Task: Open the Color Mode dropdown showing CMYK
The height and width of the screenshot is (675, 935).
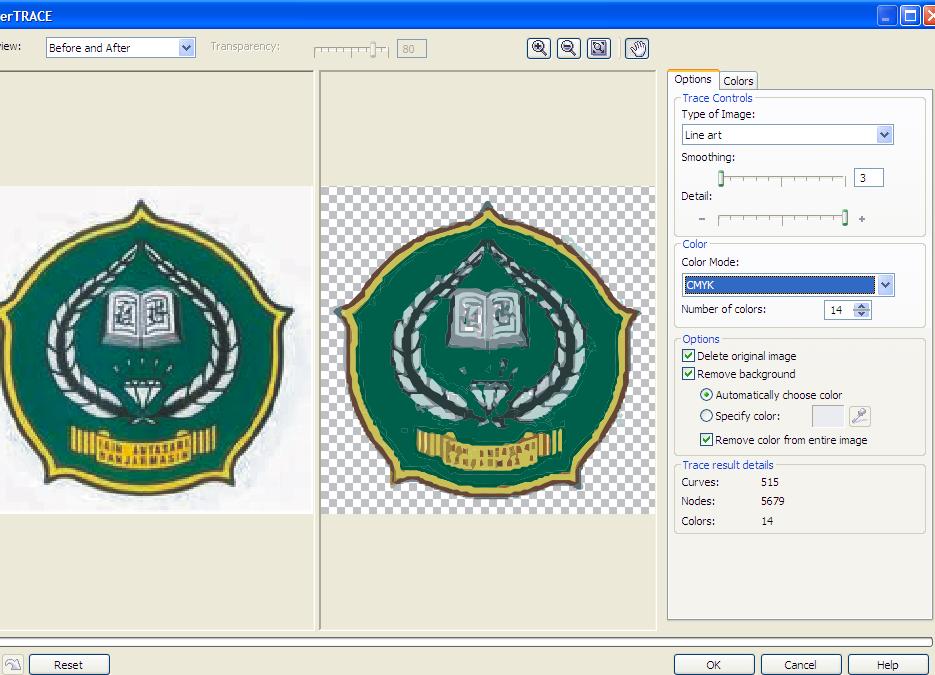Action: 787,285
